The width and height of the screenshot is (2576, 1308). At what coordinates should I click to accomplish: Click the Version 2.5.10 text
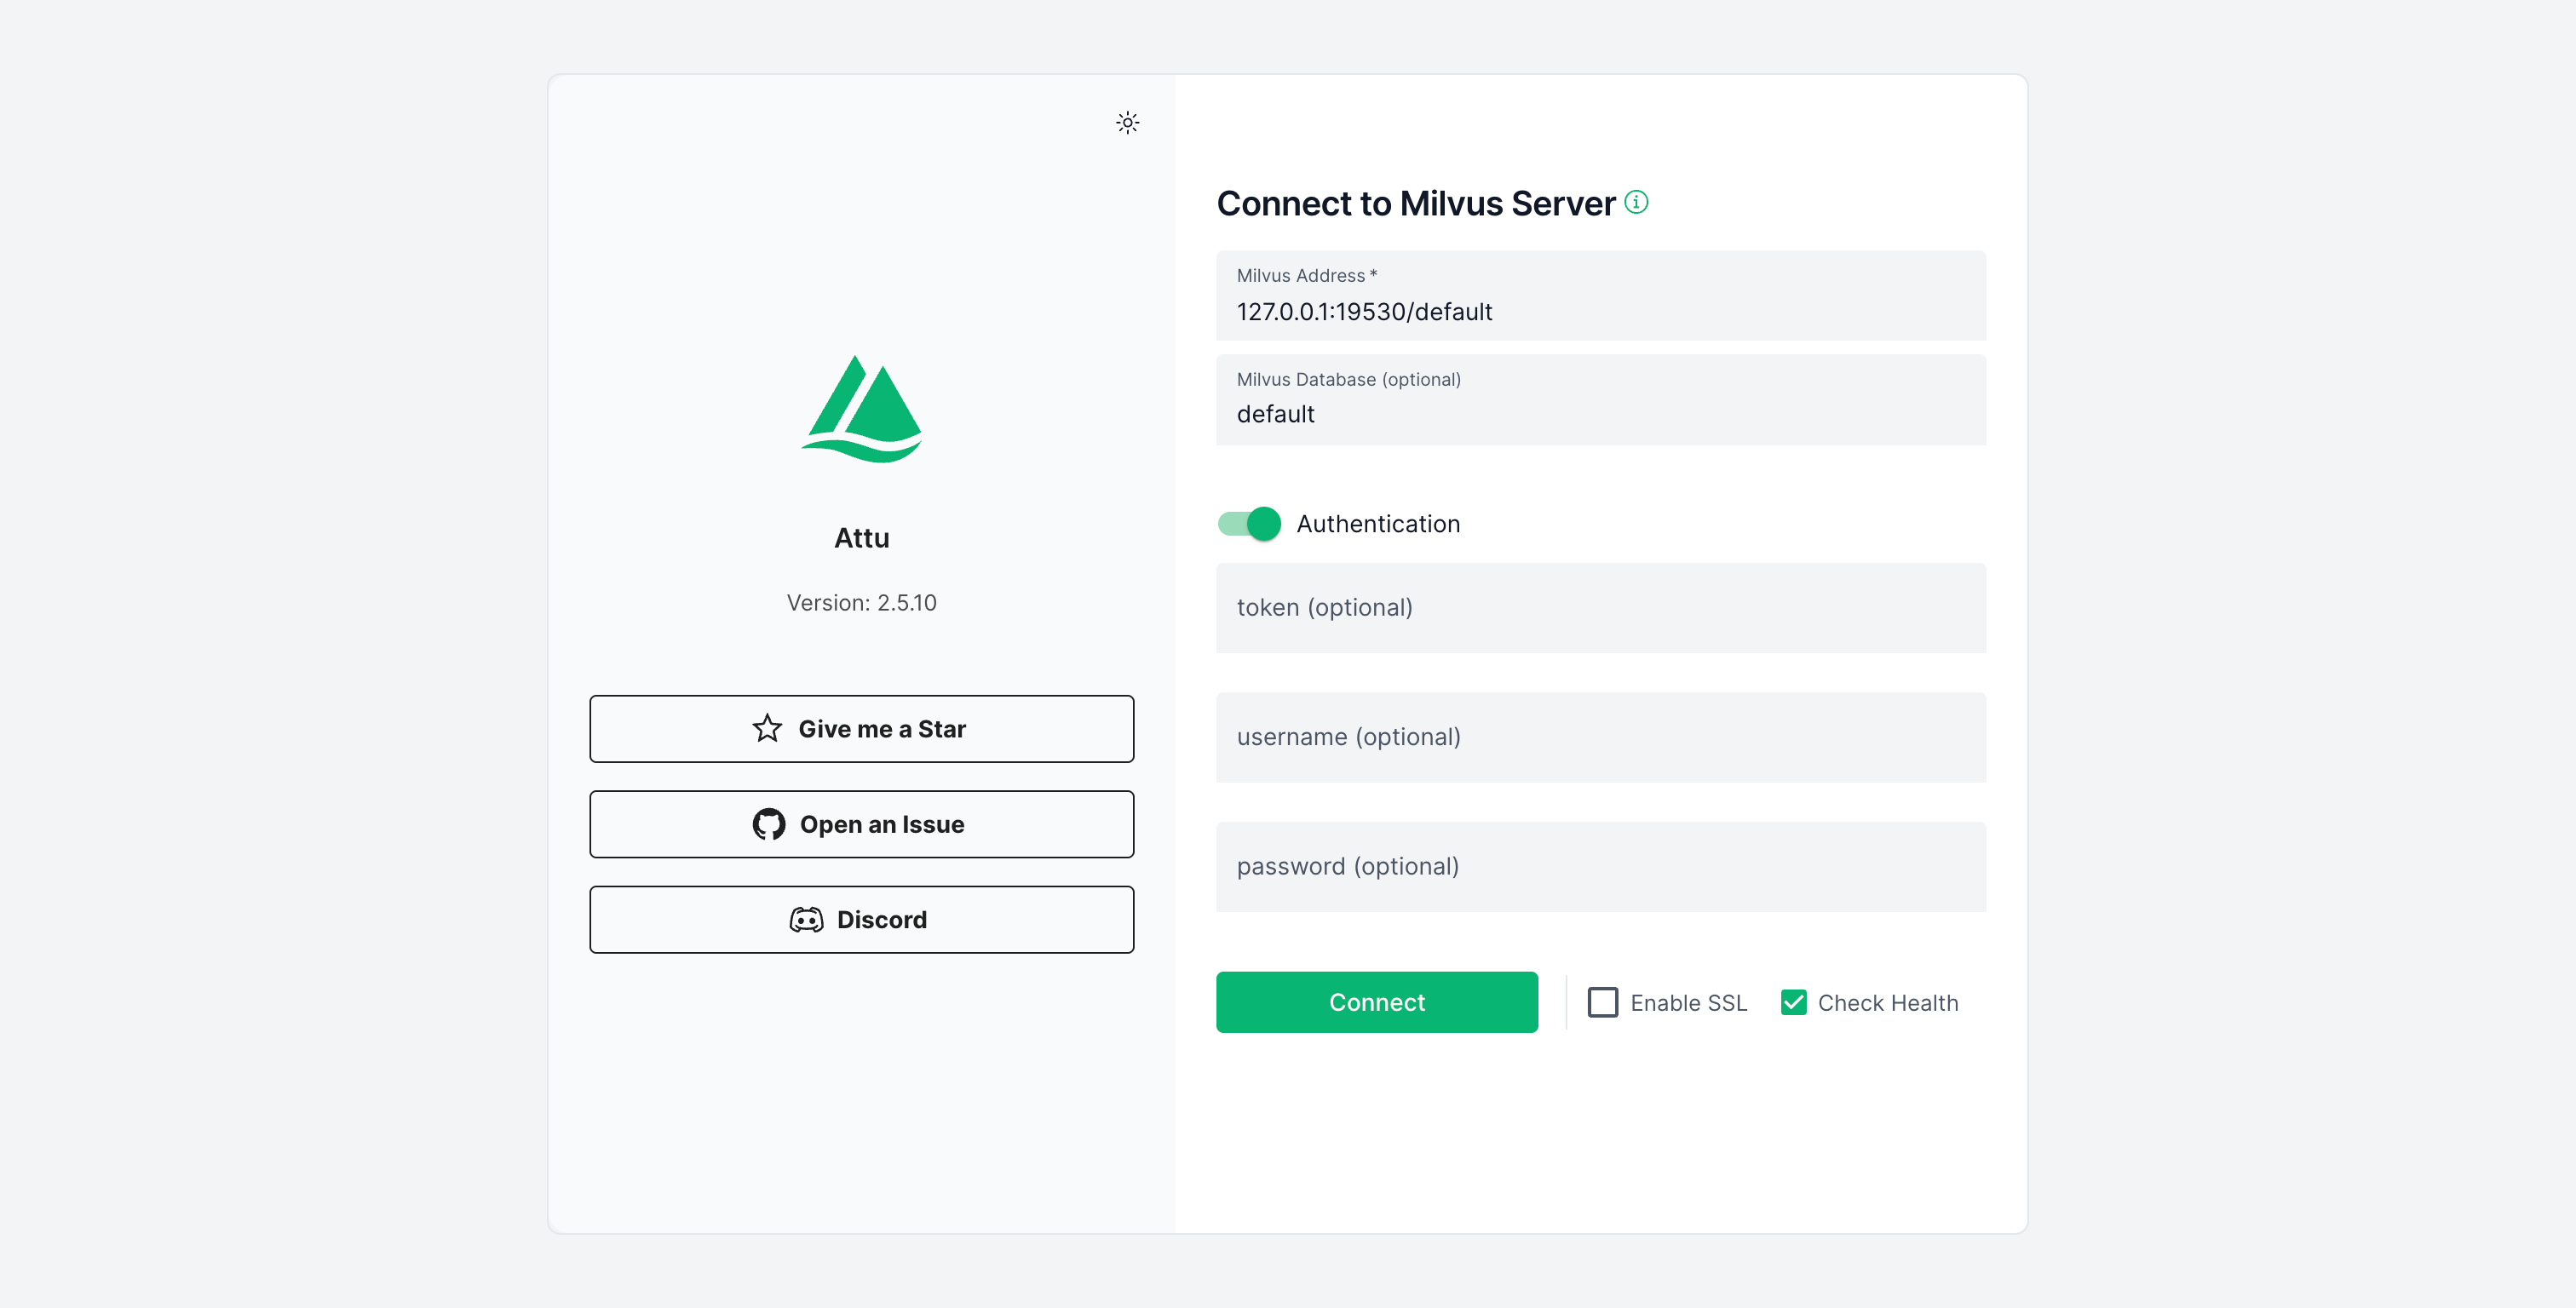click(861, 602)
